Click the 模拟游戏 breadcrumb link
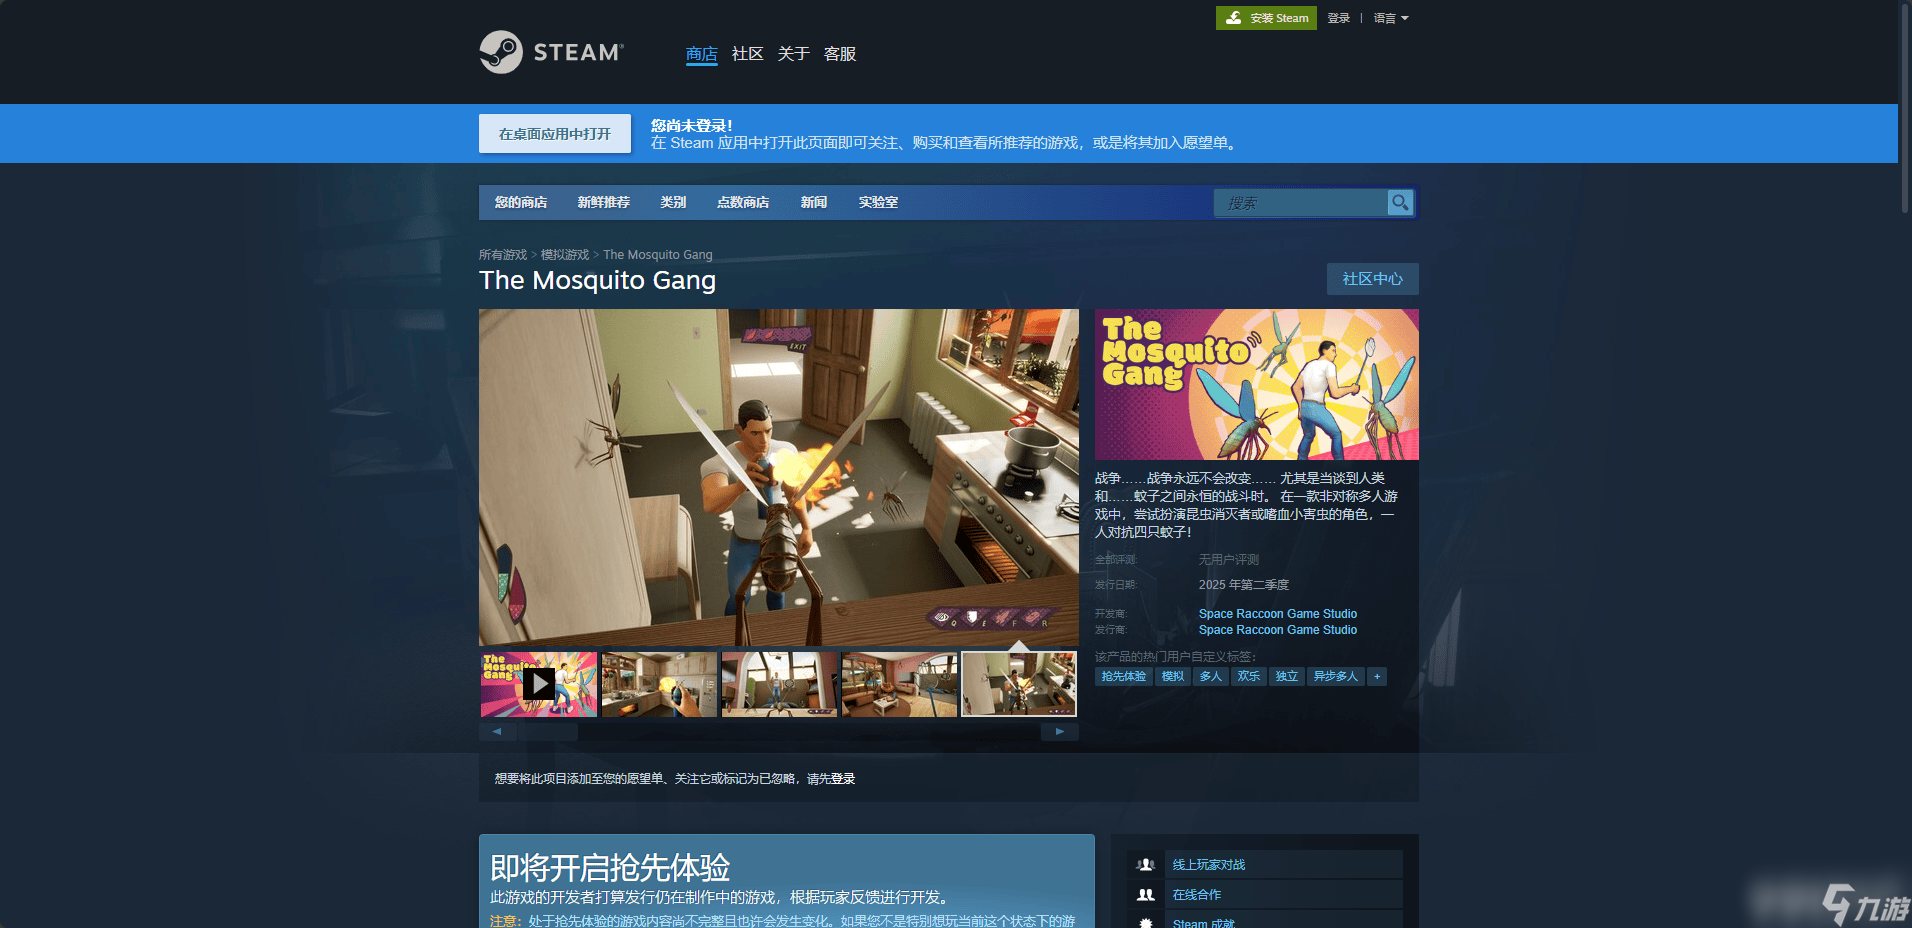1912x928 pixels. coord(565,255)
